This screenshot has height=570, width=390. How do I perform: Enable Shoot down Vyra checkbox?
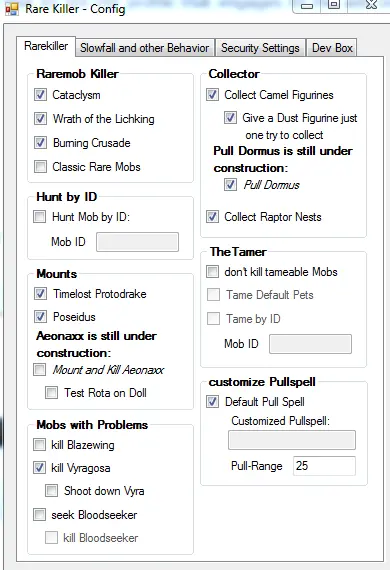point(51,490)
